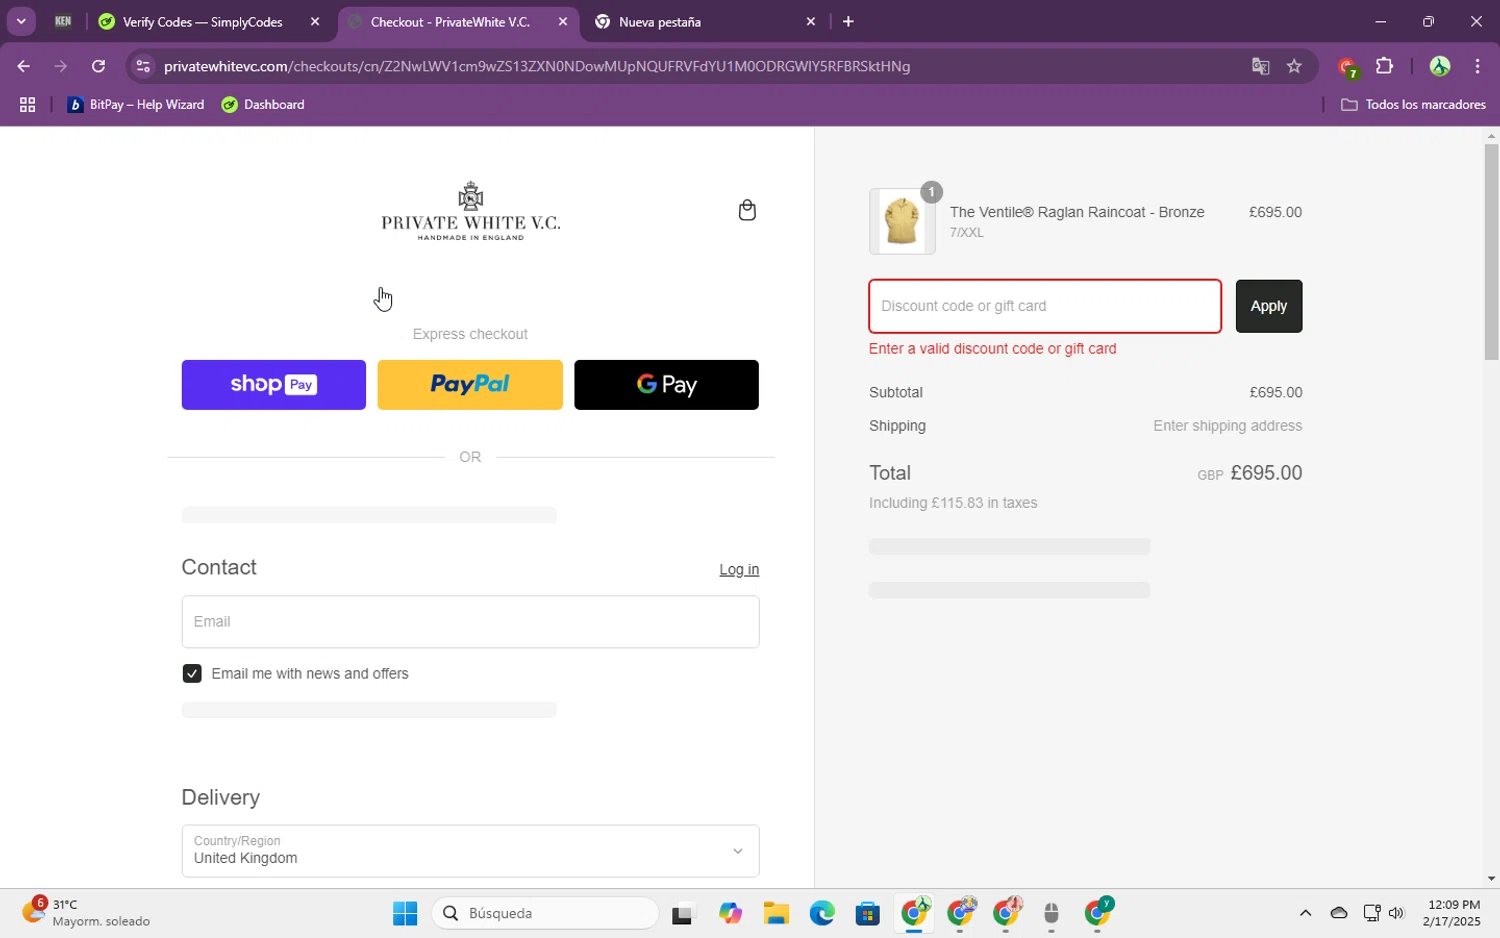Translate this page icon
Screen dimensions: 1500x938
tap(1260, 67)
